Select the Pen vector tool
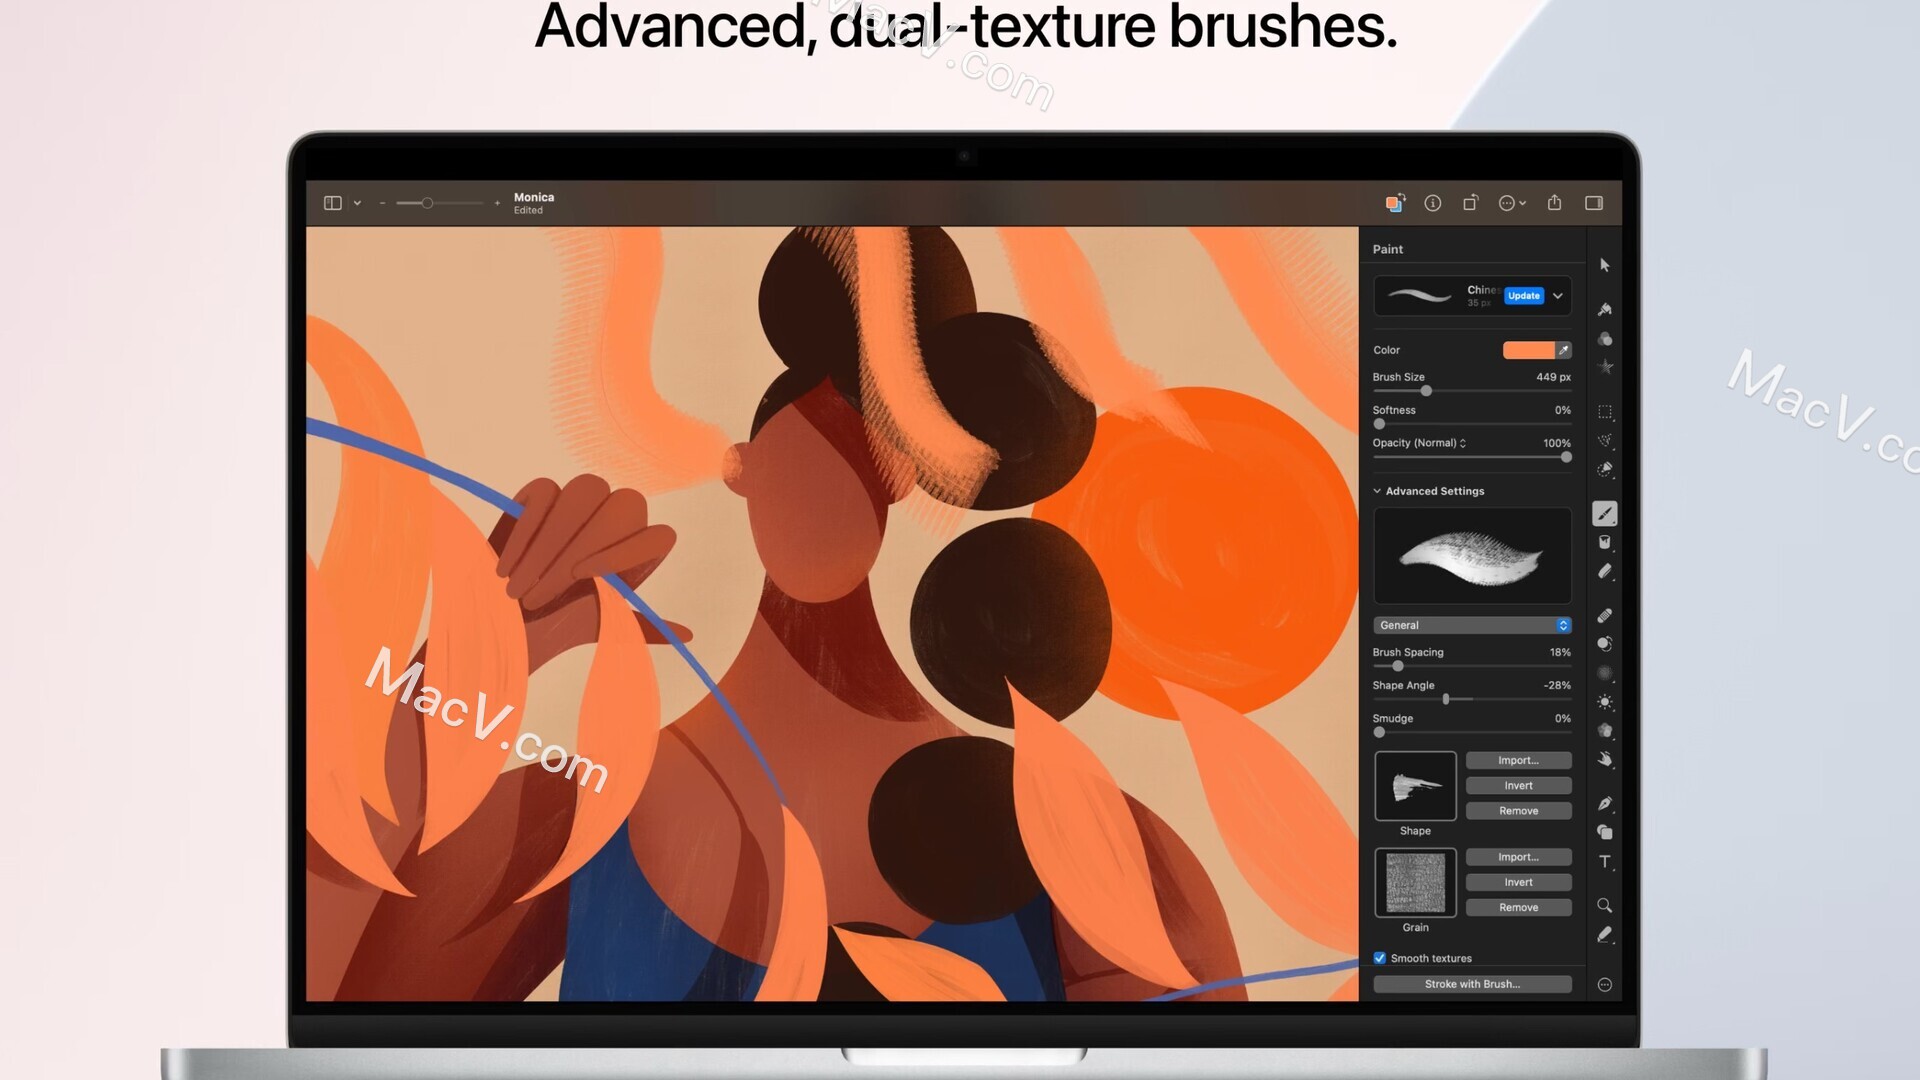The image size is (1920, 1080). pos(1604,804)
